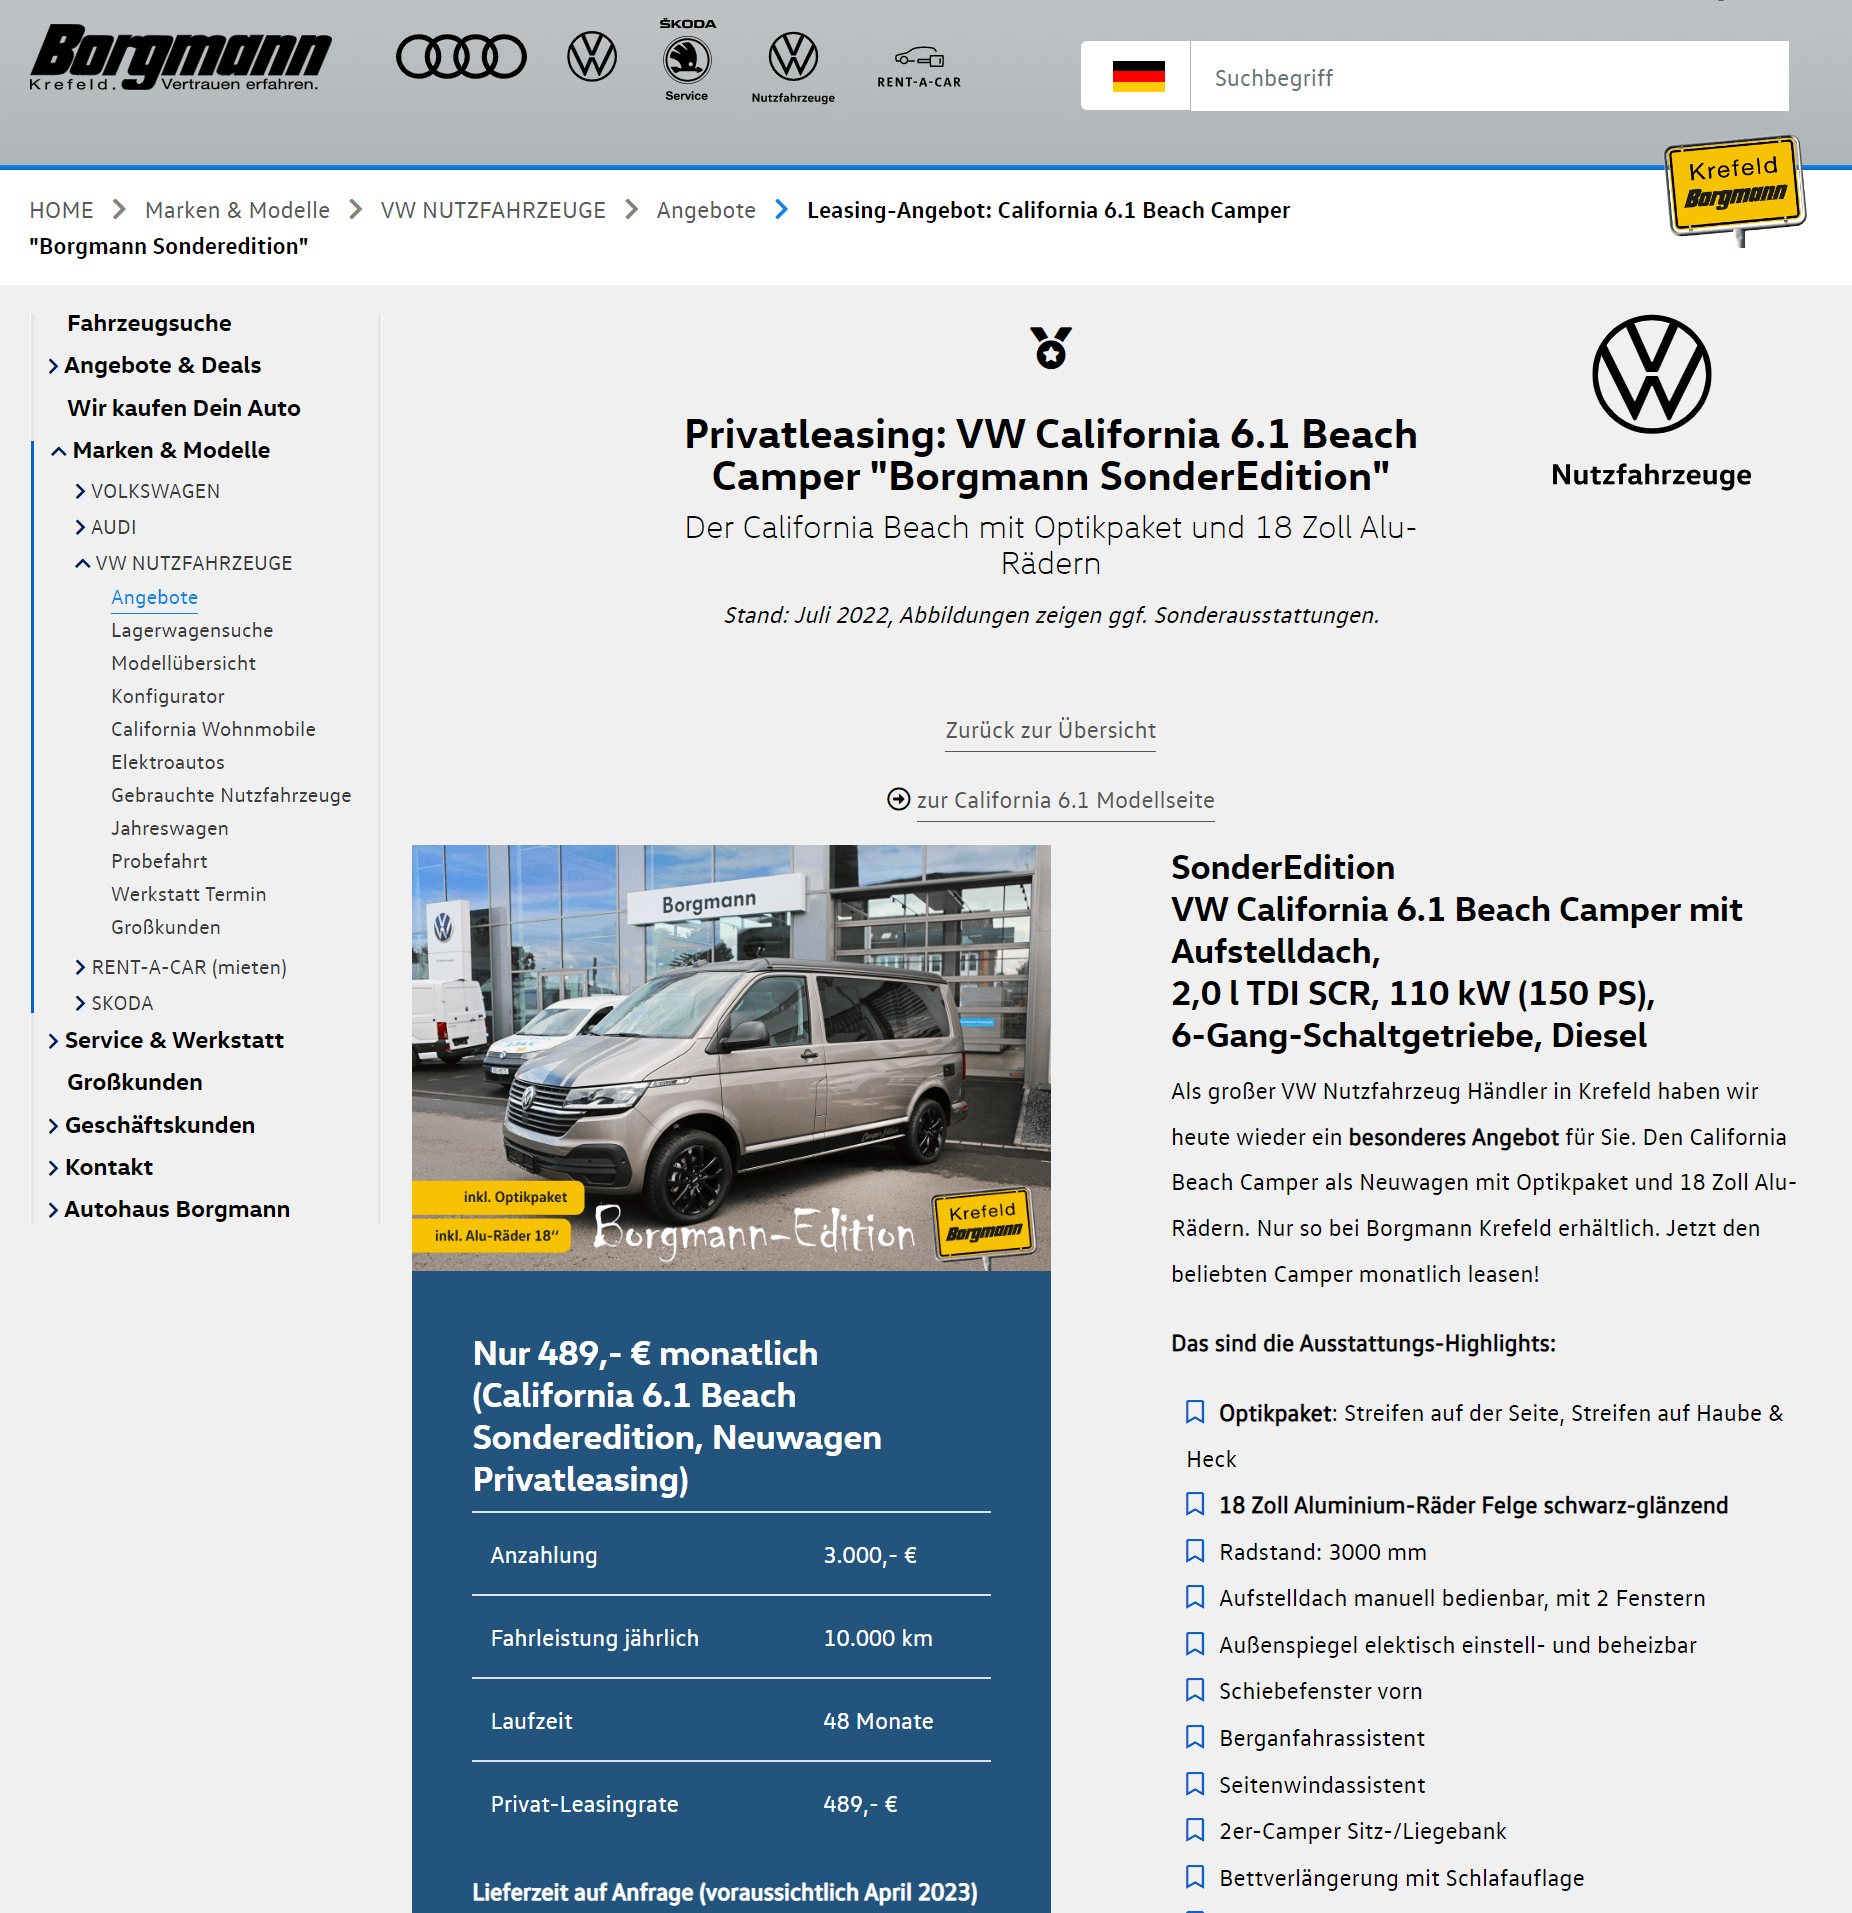
Task: Click bookmark icon beside Schiebefenster vorn
Action: click(x=1194, y=1690)
